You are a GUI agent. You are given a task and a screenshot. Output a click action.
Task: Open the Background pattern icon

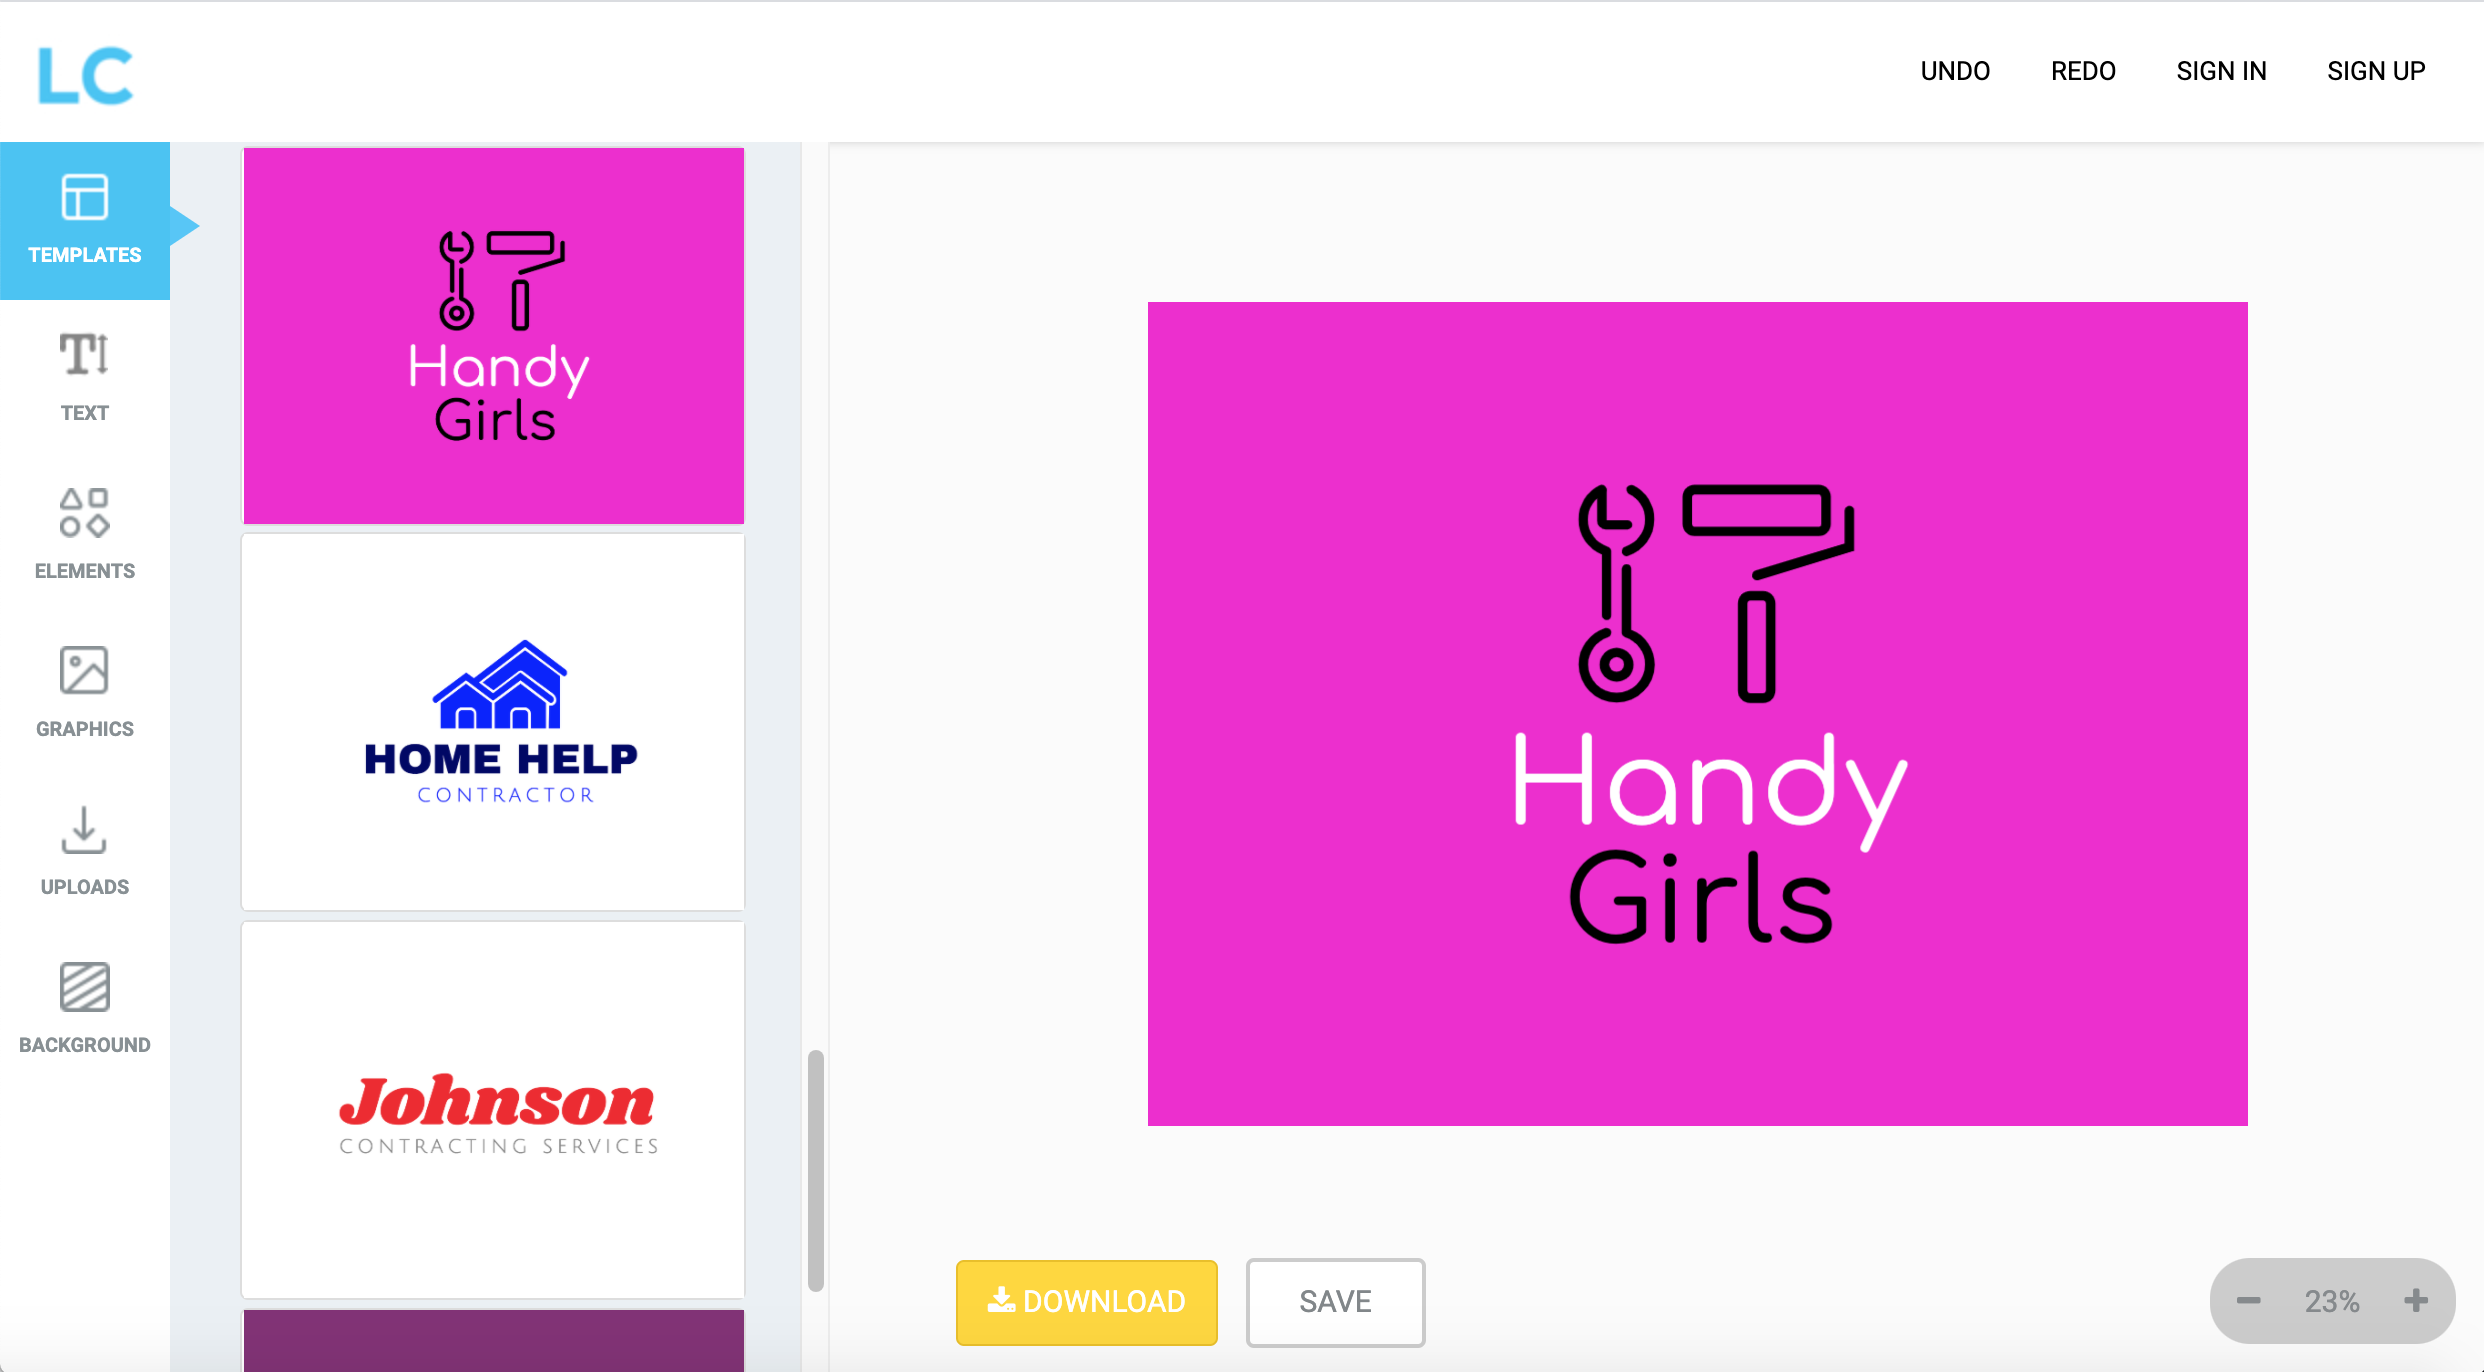[84, 987]
